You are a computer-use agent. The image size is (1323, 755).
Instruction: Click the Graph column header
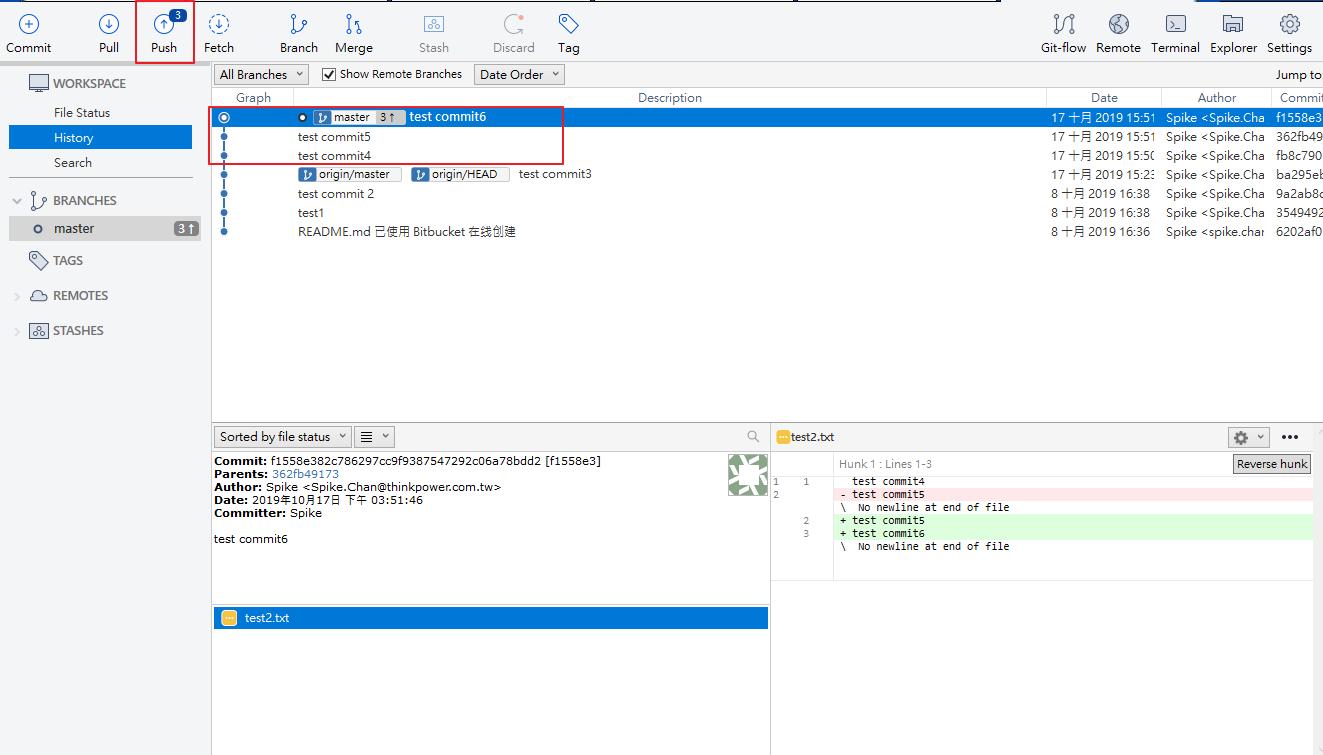(253, 97)
